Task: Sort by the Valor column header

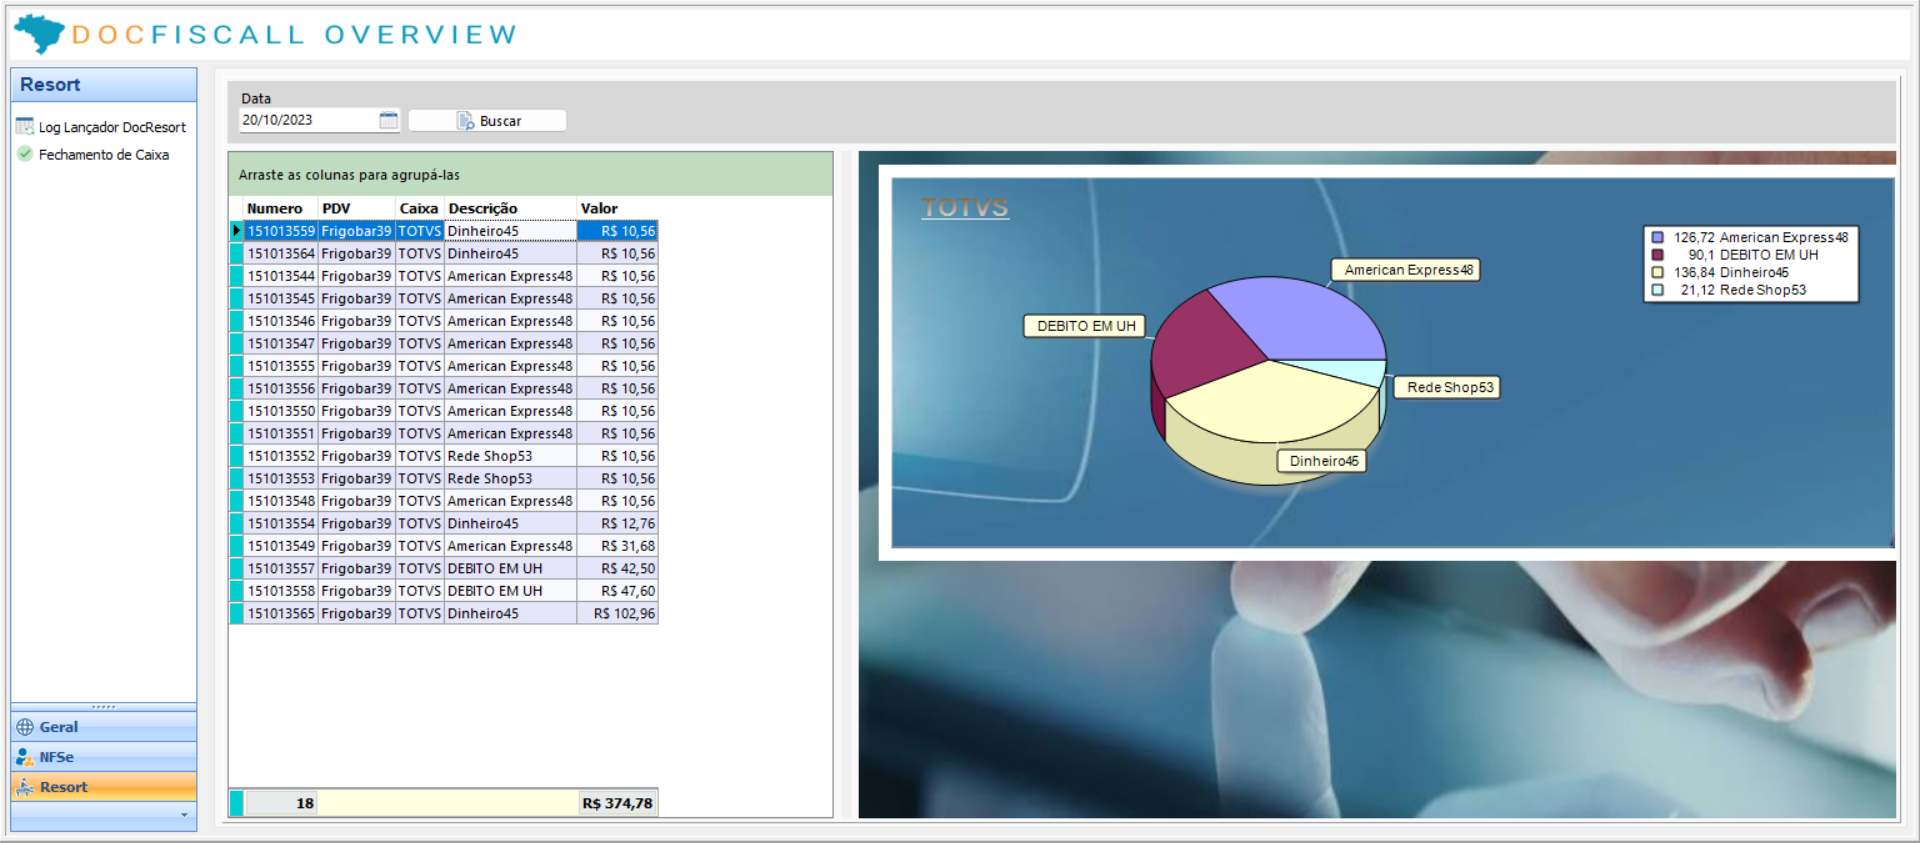Action: coord(617,208)
